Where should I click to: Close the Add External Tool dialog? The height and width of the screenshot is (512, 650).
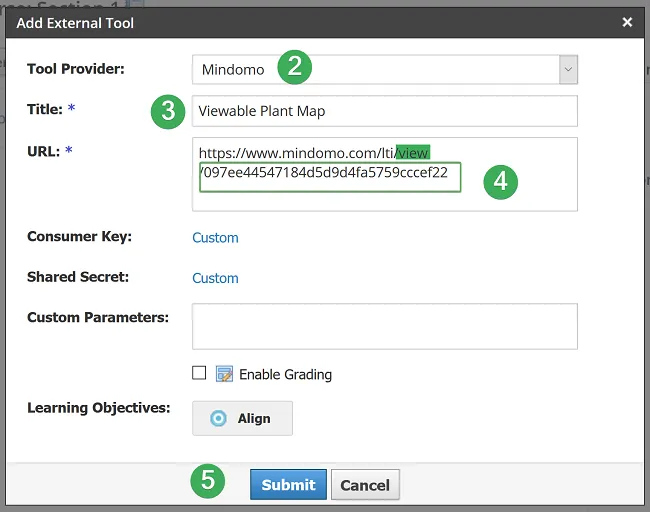(x=627, y=22)
